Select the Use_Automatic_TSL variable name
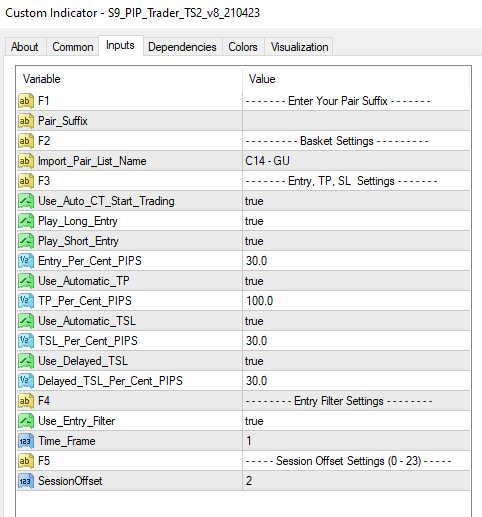Screen dimensions: 482x517 pyautogui.click(x=87, y=321)
